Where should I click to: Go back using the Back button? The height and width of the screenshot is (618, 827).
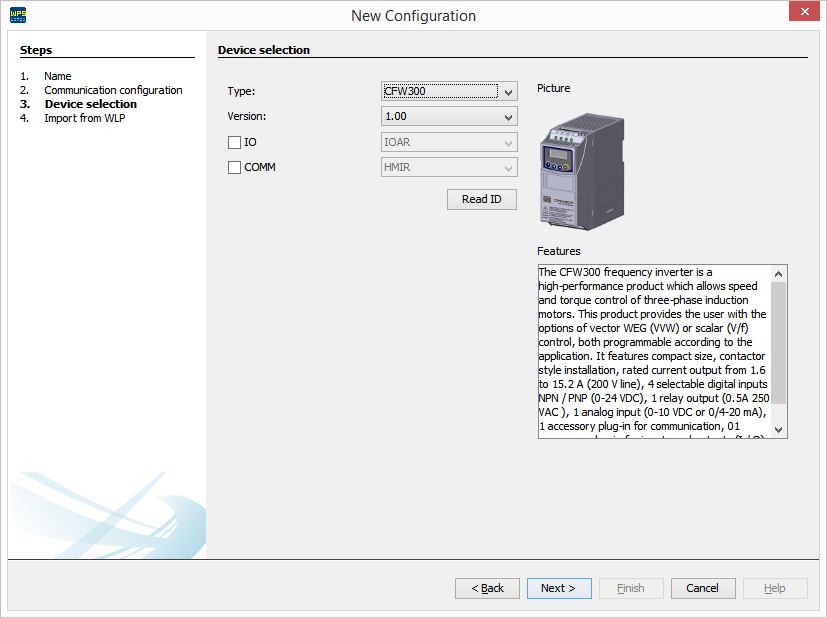[x=487, y=588]
